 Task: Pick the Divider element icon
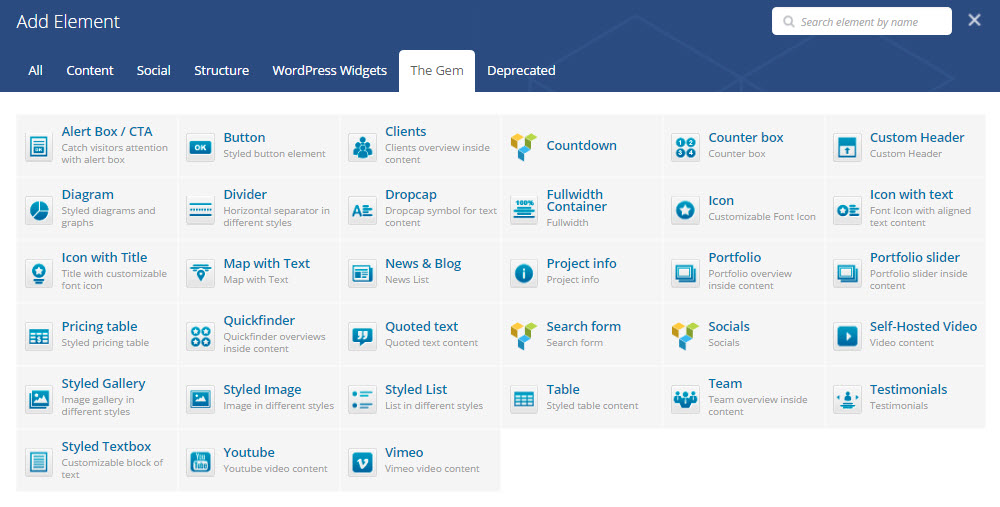click(x=200, y=210)
